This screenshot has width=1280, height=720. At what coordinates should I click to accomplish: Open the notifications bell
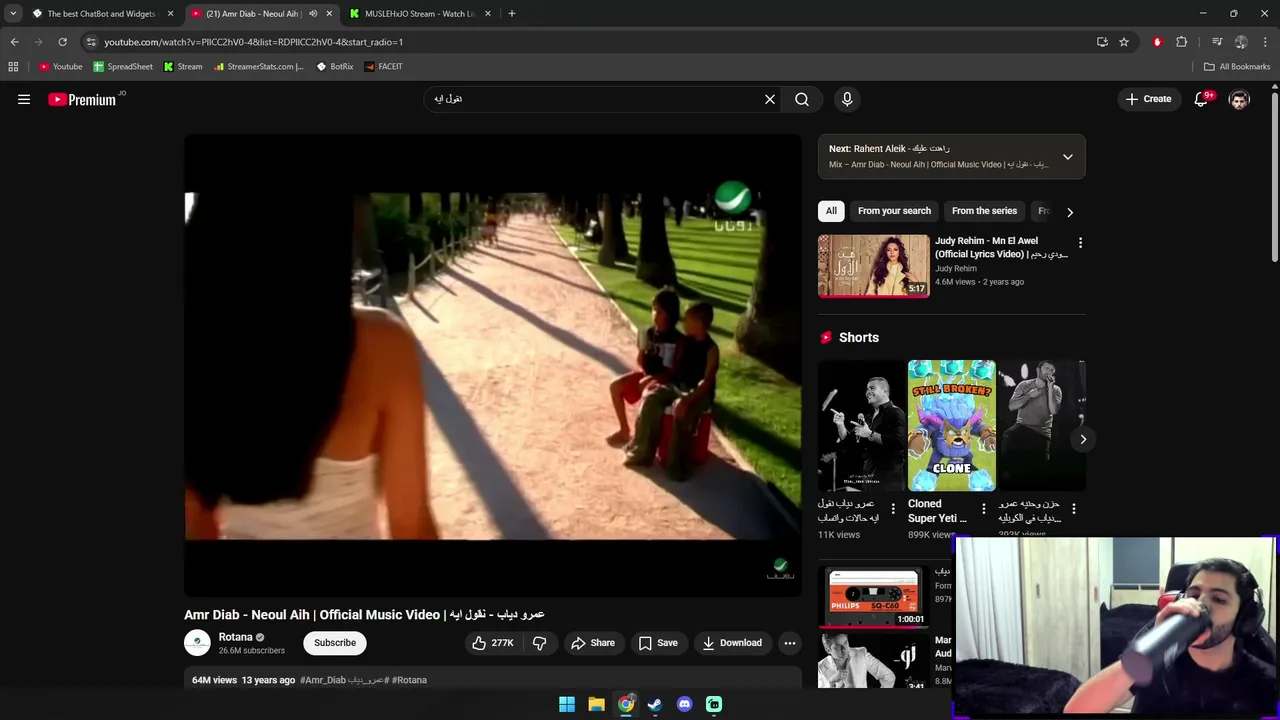click(x=1202, y=99)
